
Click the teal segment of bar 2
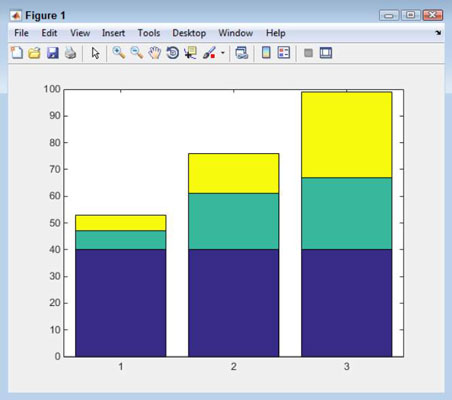coord(234,221)
